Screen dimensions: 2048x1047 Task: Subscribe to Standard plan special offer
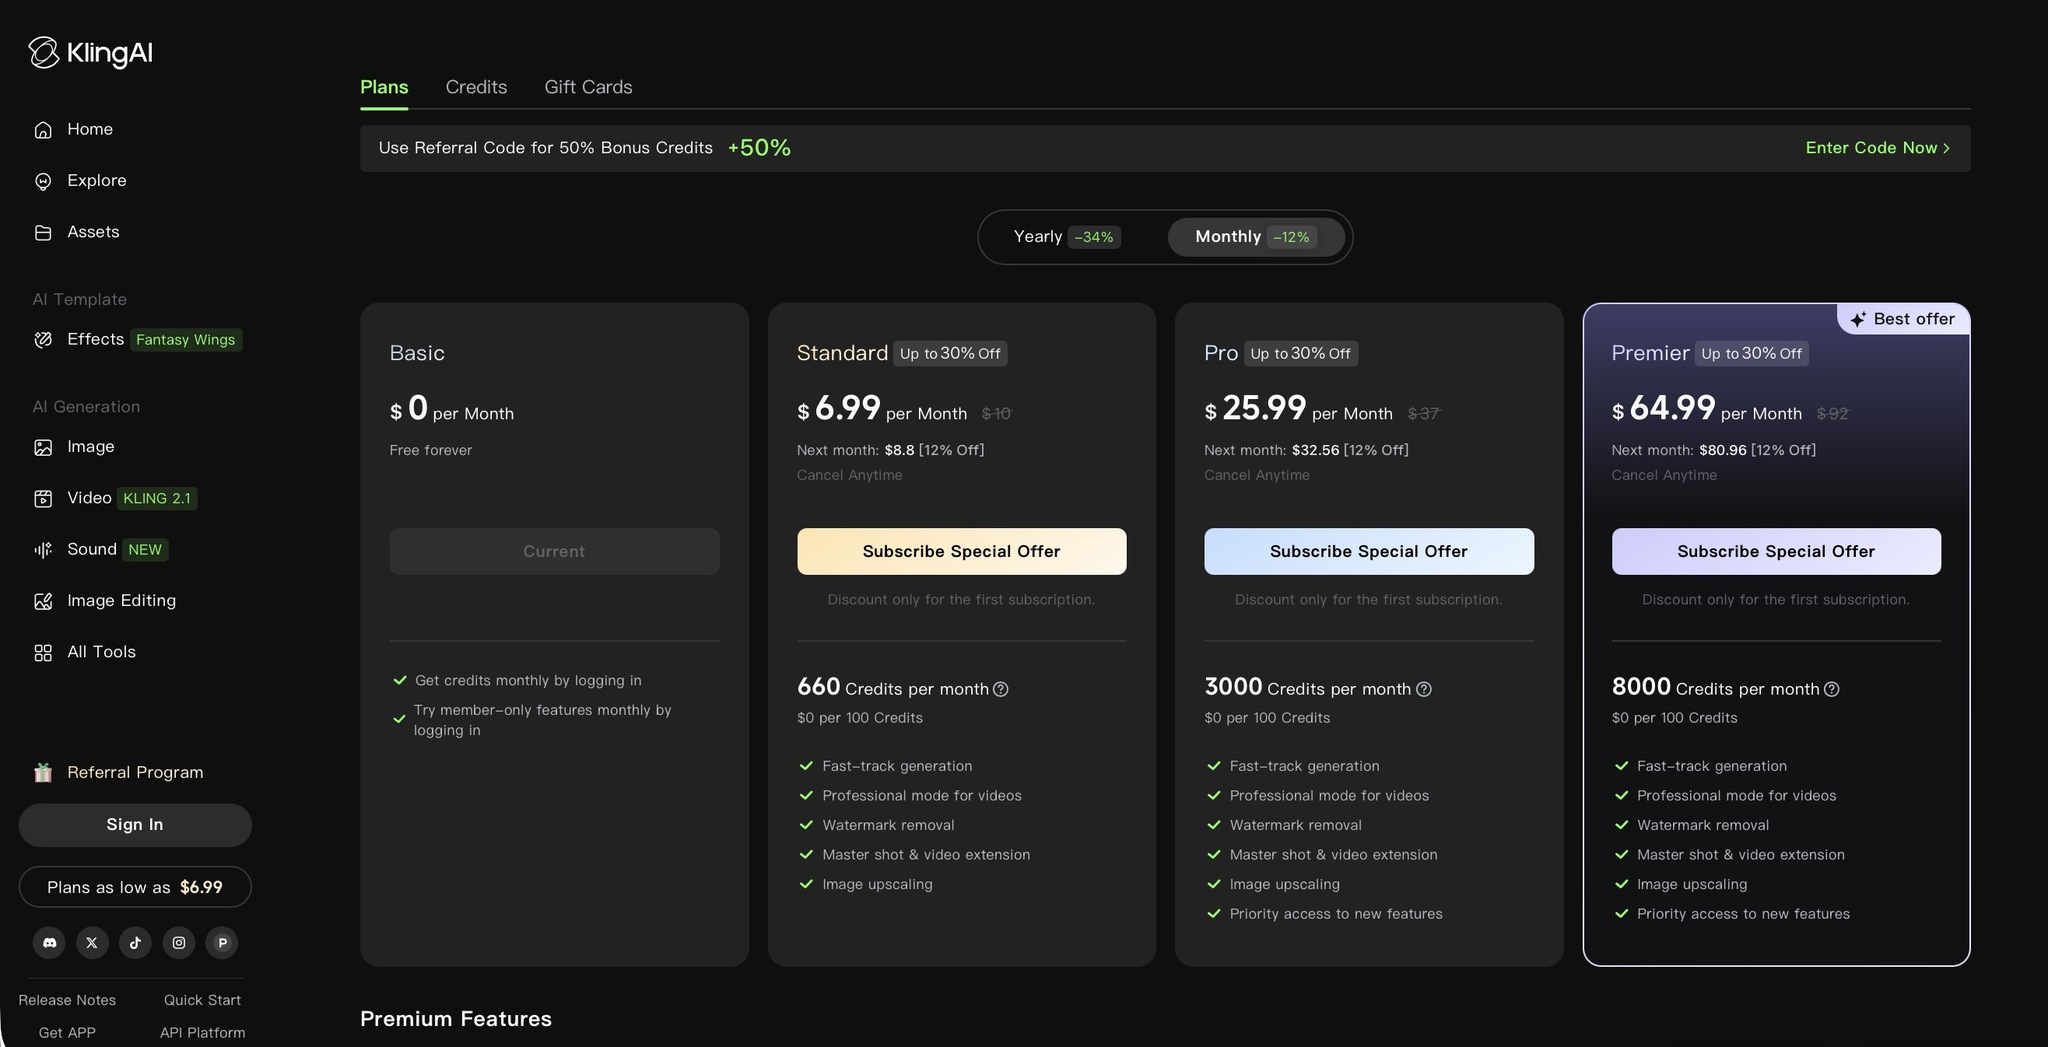(961, 551)
